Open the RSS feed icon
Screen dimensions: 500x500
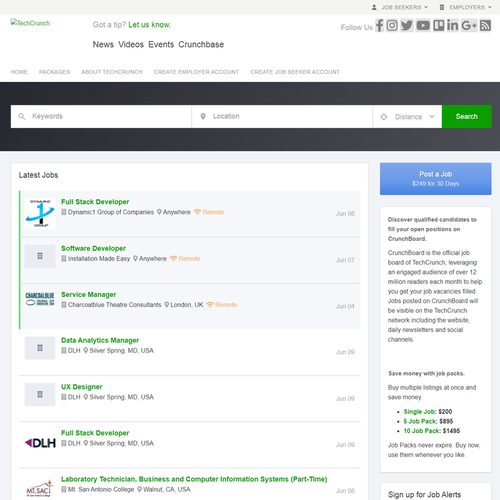click(x=485, y=25)
